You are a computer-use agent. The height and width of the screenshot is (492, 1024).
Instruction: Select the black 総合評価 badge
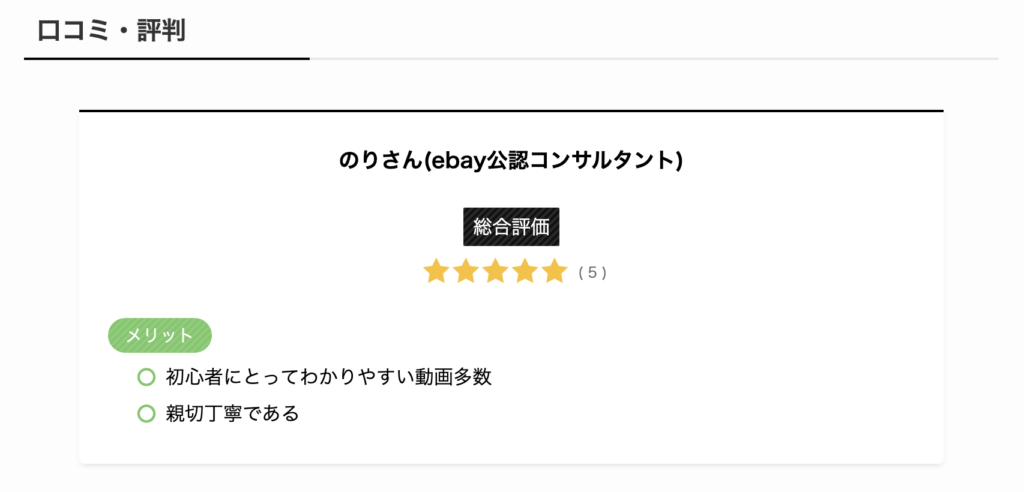click(511, 227)
